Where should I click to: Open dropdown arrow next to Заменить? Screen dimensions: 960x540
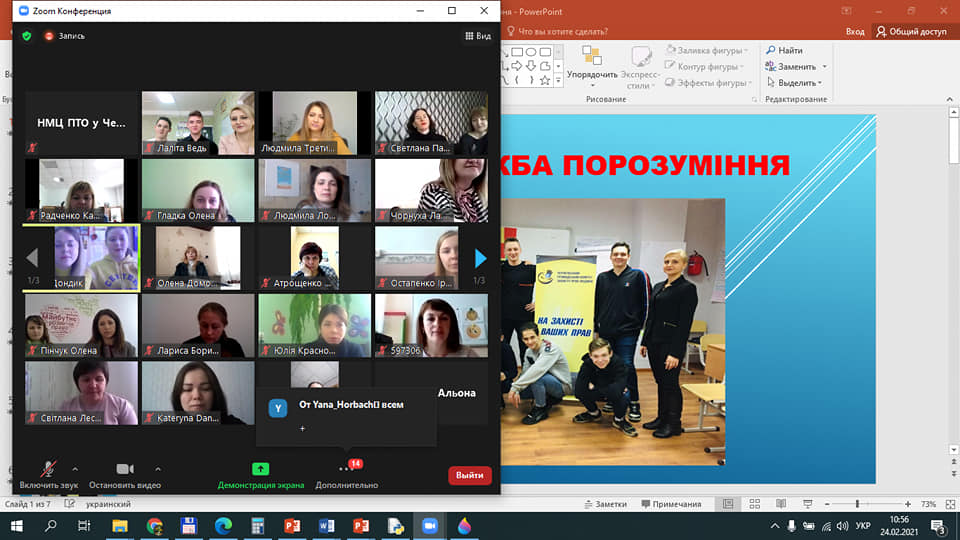coord(825,66)
